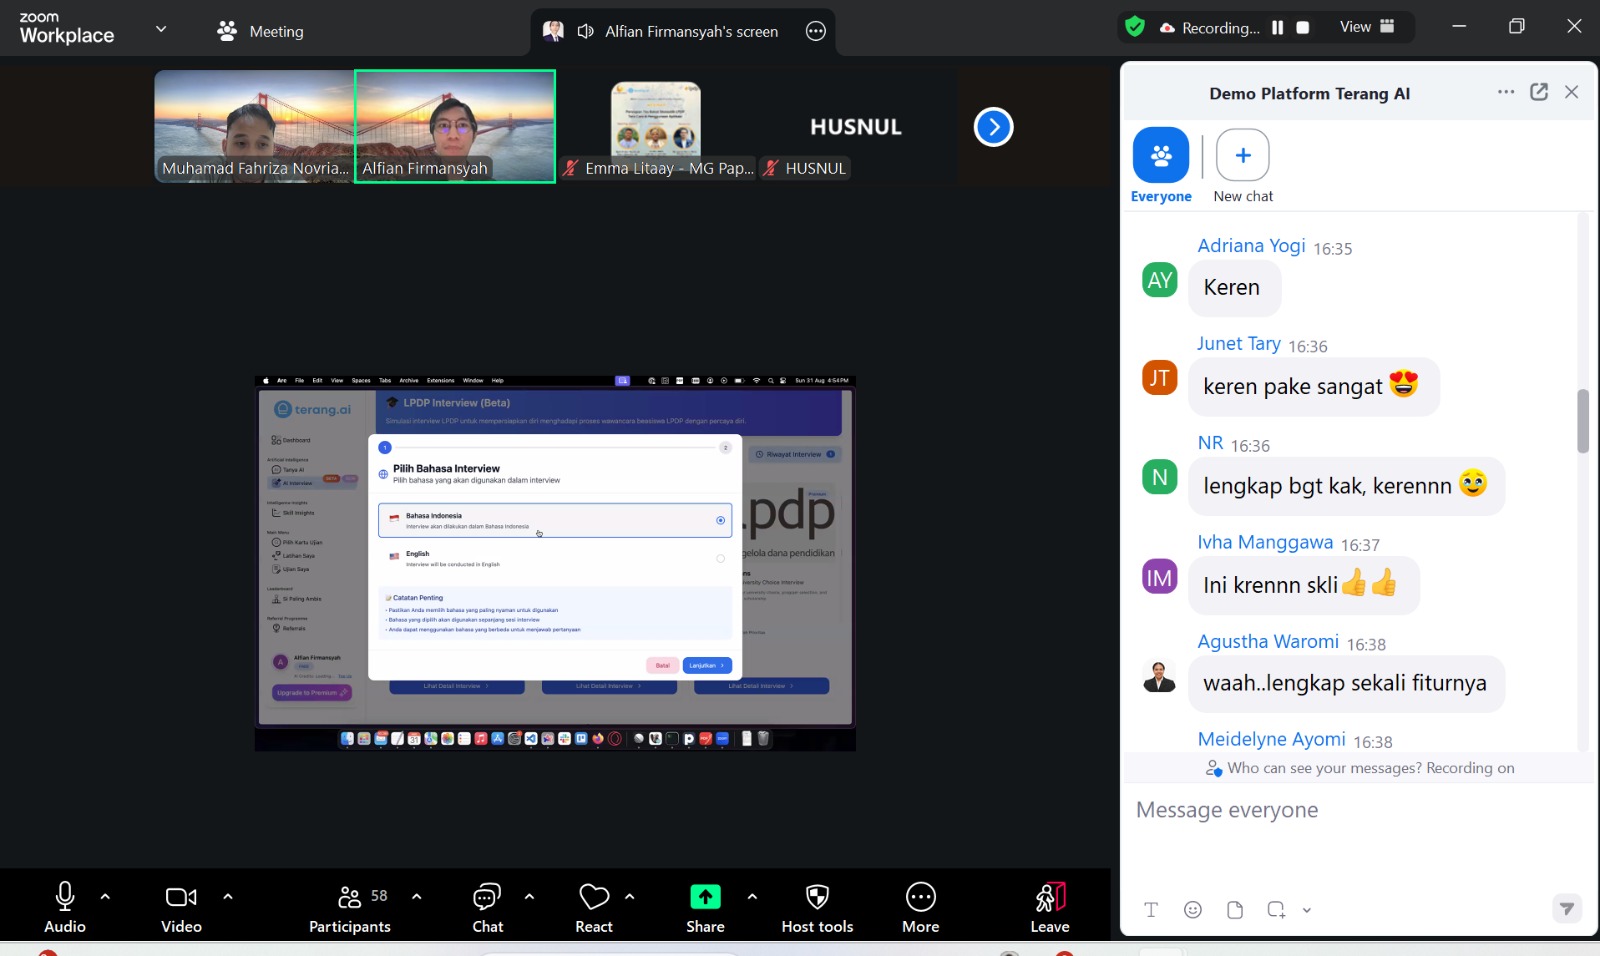The width and height of the screenshot is (1600, 956).
Task: Expand share options arrow beside Share
Action: click(752, 897)
